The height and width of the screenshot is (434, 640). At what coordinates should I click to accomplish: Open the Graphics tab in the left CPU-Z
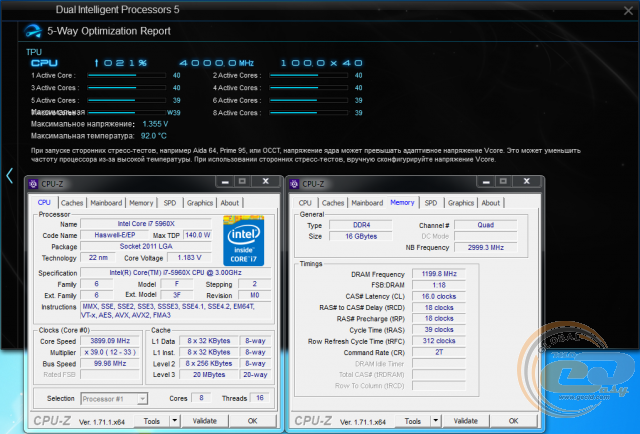[x=200, y=203]
